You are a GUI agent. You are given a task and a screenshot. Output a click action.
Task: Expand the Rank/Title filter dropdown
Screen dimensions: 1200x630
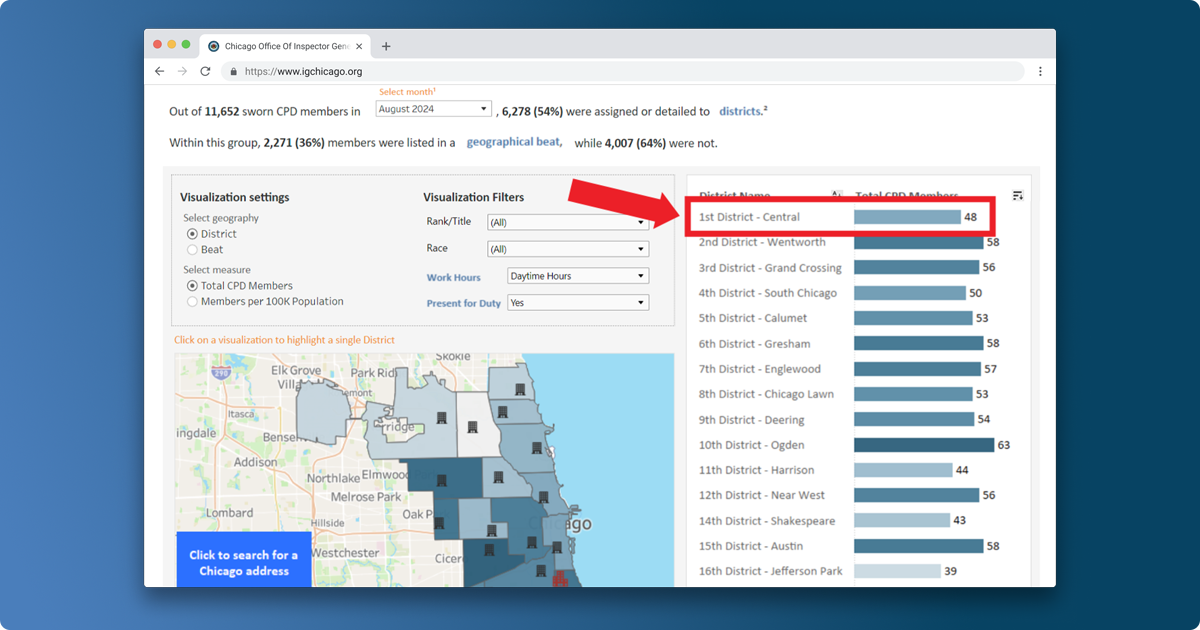pyautogui.click(x=567, y=222)
